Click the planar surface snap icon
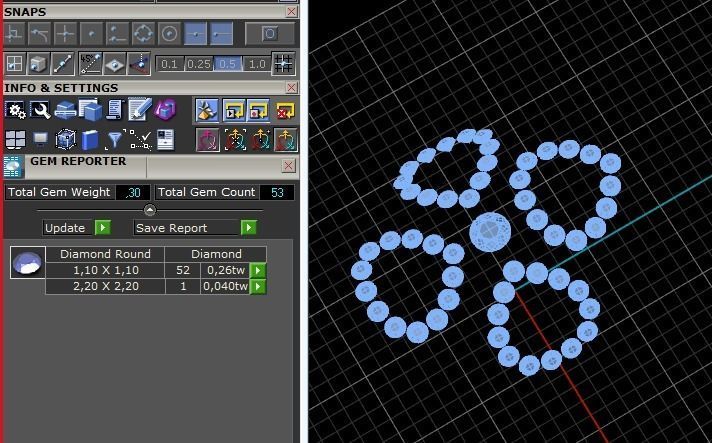712x443 pixels. (x=114, y=64)
